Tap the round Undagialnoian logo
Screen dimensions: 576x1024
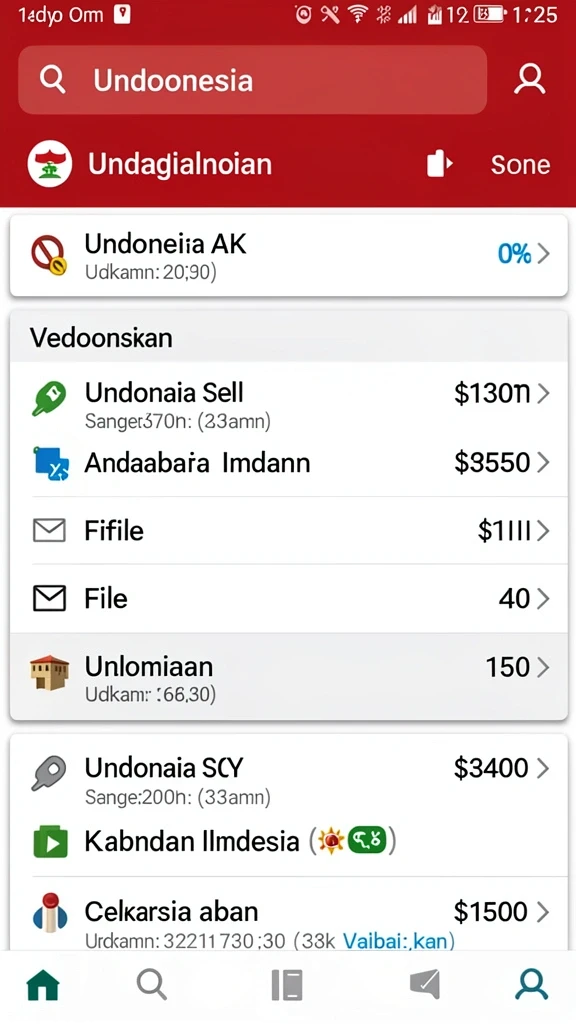click(50, 164)
